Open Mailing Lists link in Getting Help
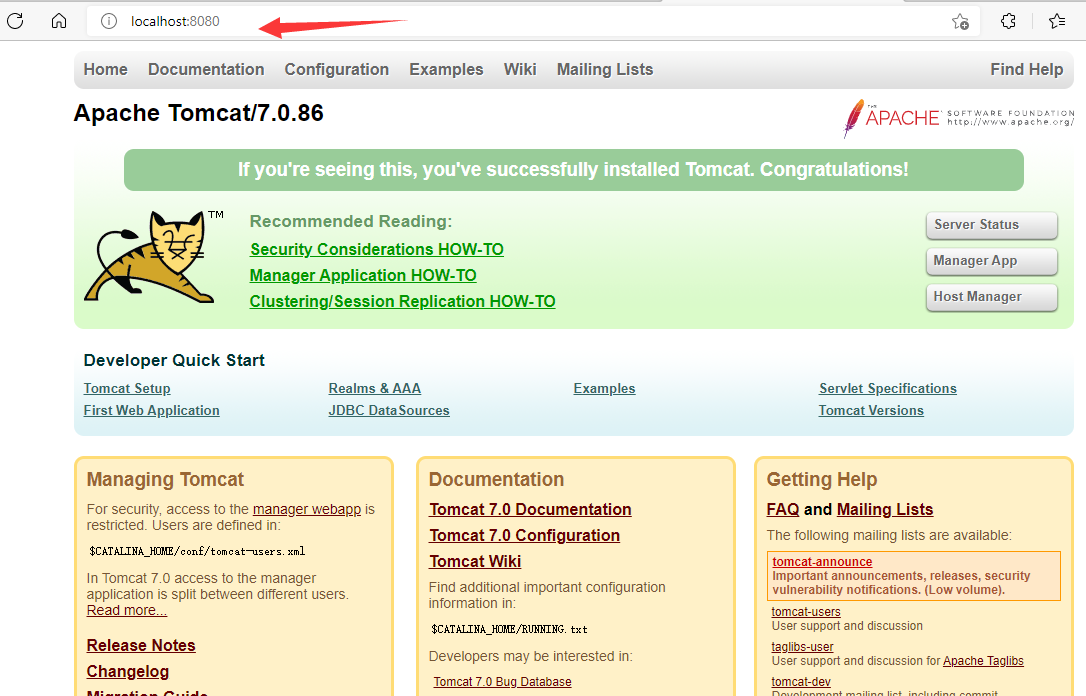This screenshot has height=696, width=1086. 885,510
